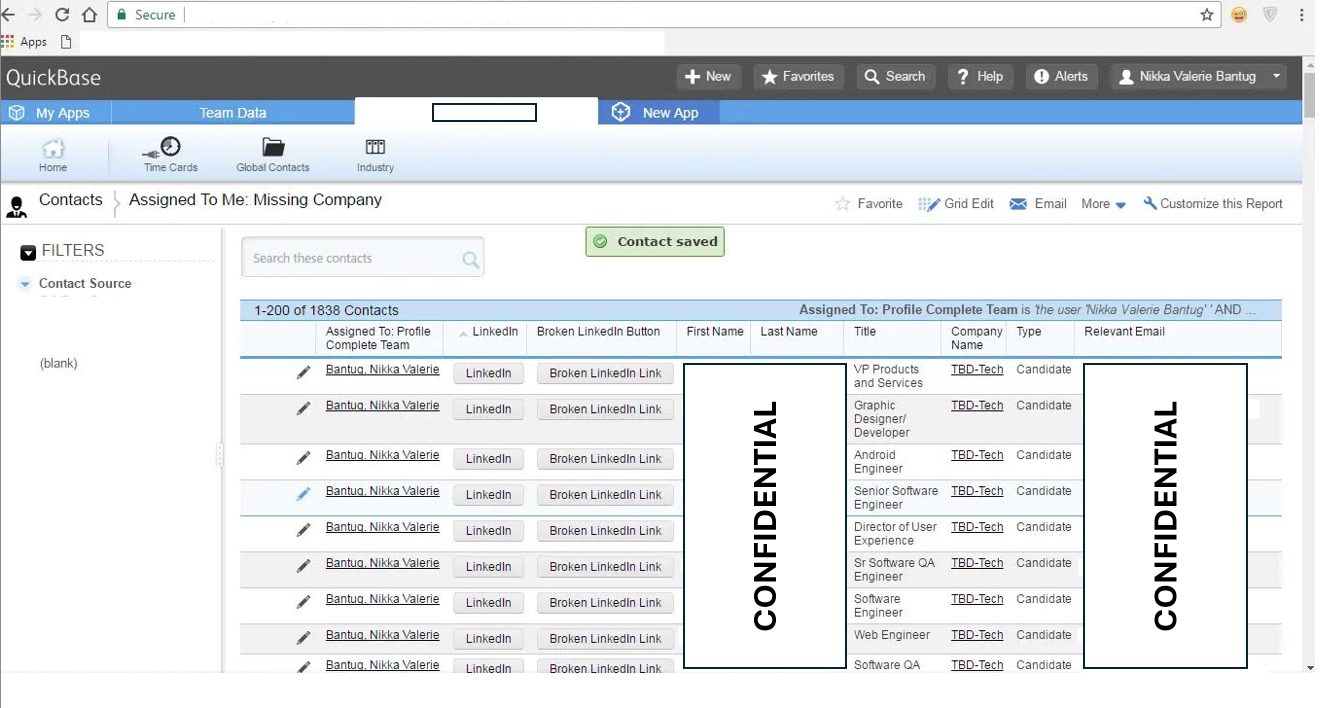Click Broken LinkedIn Link in Web Engineer row
The height and width of the screenshot is (708, 1333).
coord(605,639)
